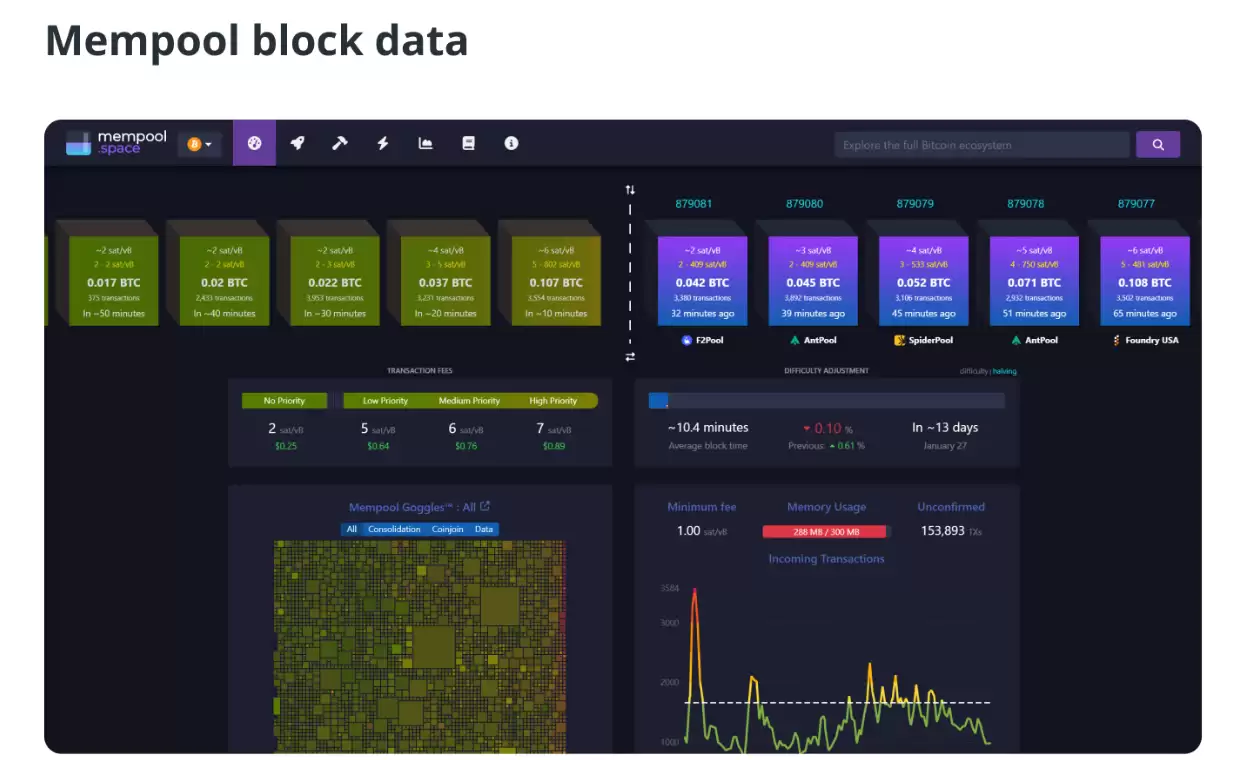Open the mempool.space logo home
1248x760 pixels.
pos(116,143)
